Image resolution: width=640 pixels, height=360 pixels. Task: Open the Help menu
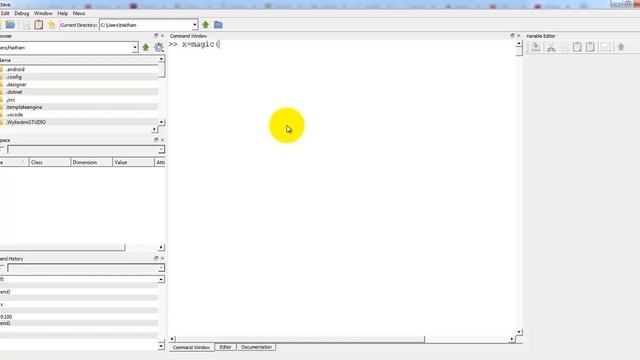[x=62, y=13]
